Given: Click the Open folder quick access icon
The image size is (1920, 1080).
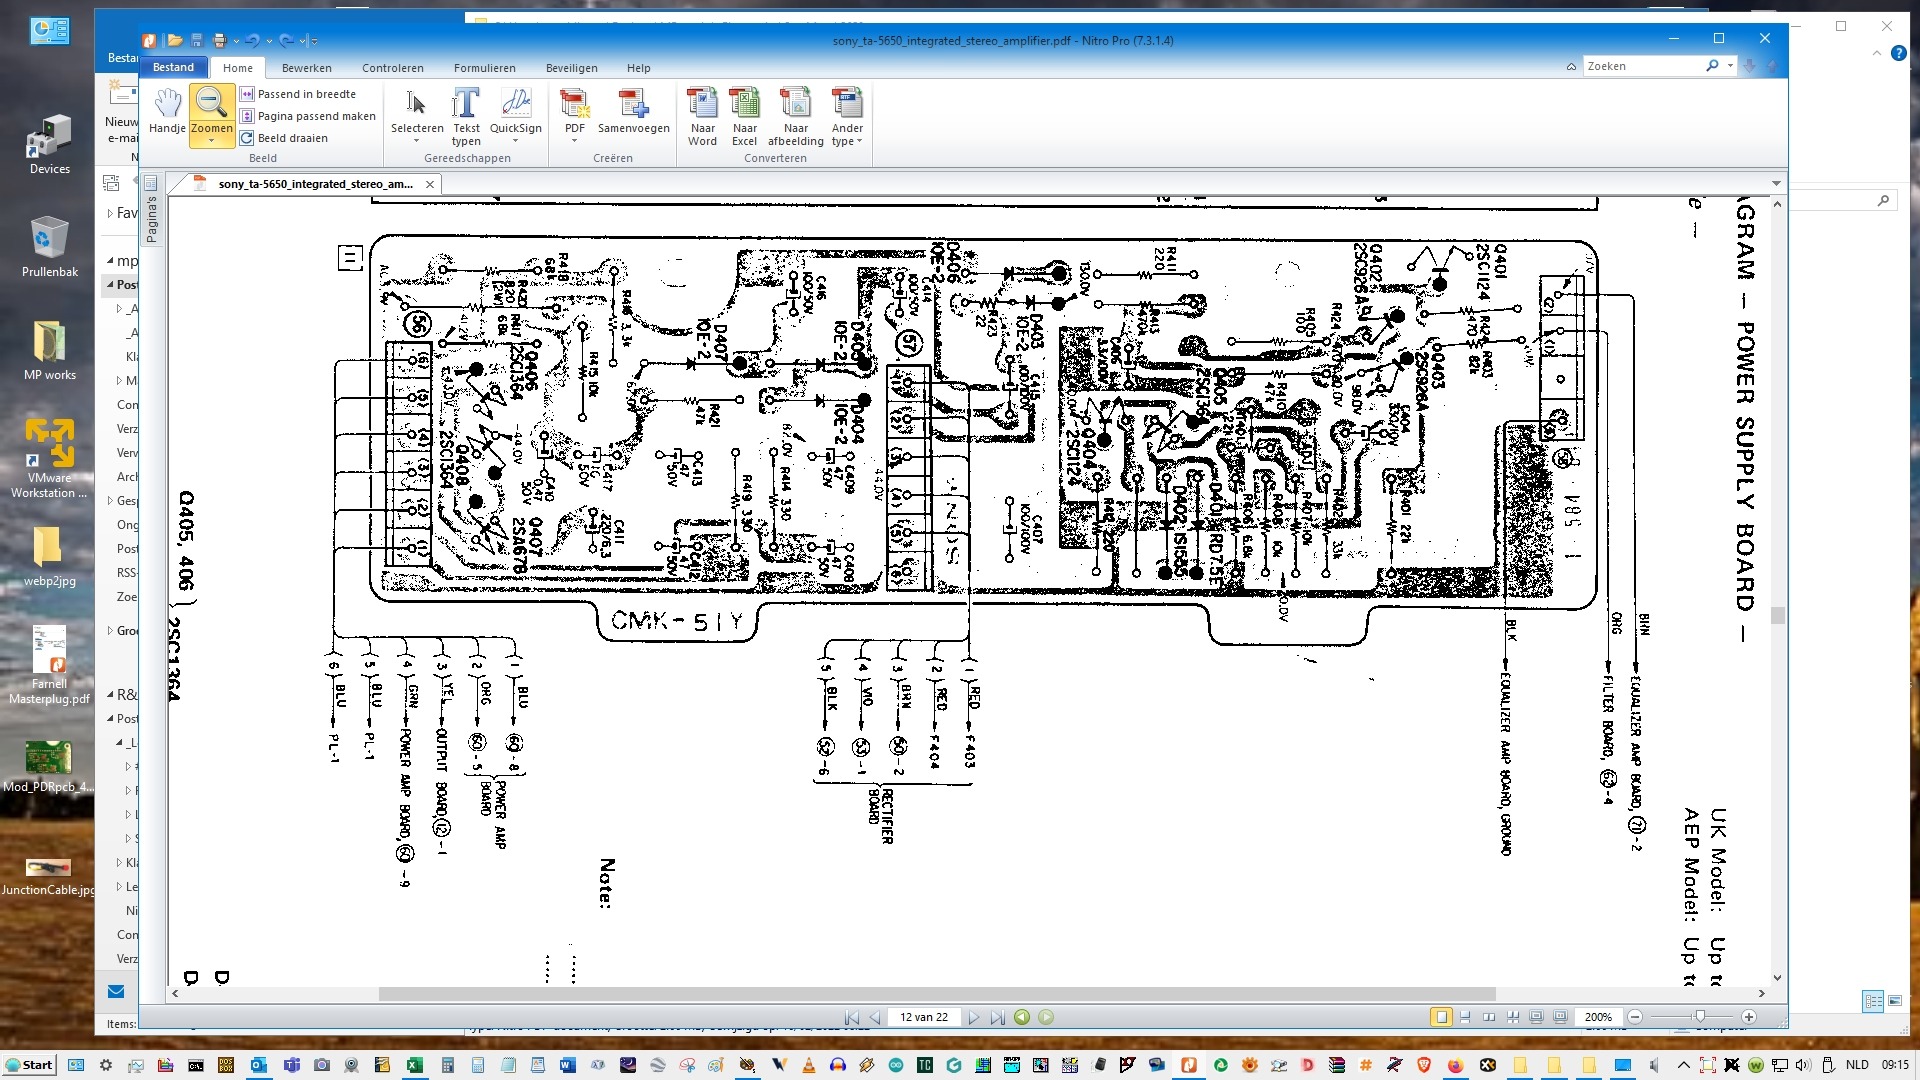Looking at the screenshot, I should (x=175, y=40).
